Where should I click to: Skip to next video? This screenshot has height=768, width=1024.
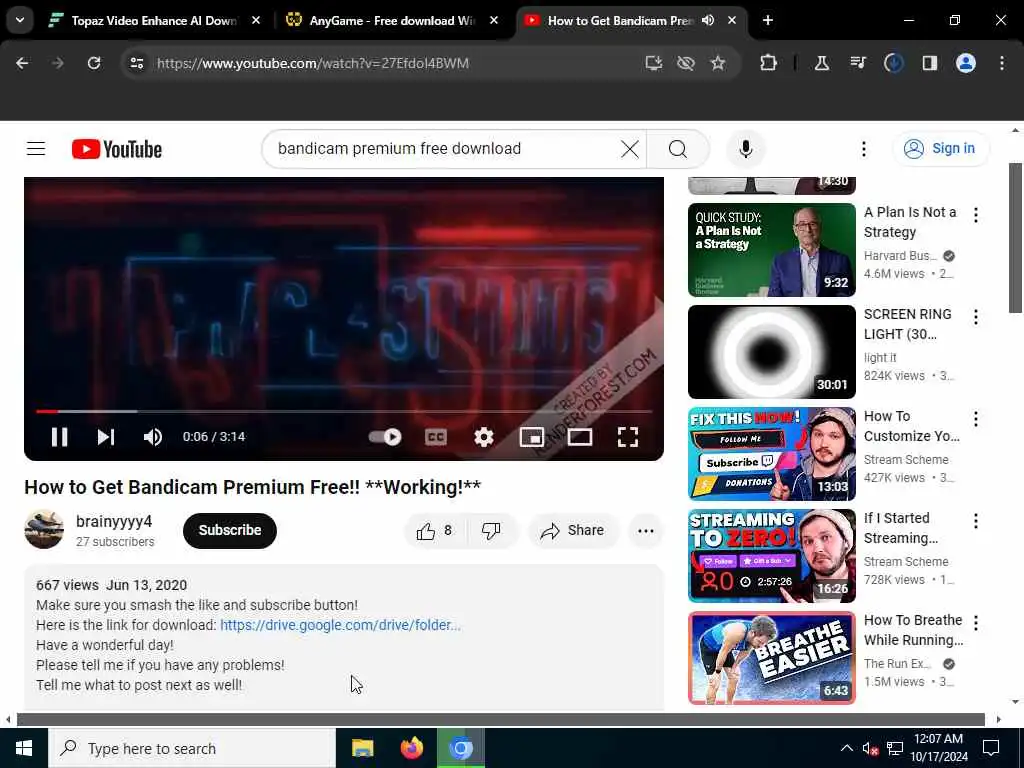tap(106, 437)
